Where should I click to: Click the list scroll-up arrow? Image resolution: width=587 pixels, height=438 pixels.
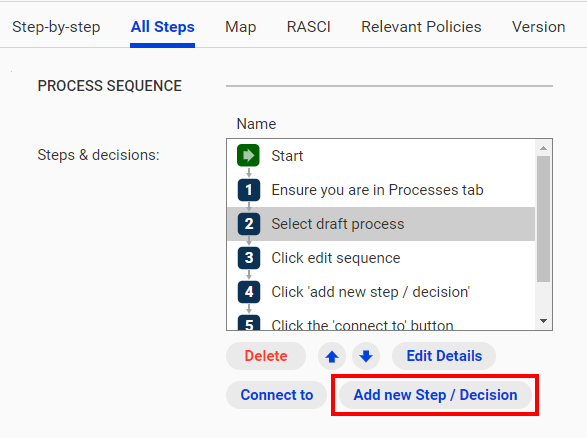[x=544, y=148]
